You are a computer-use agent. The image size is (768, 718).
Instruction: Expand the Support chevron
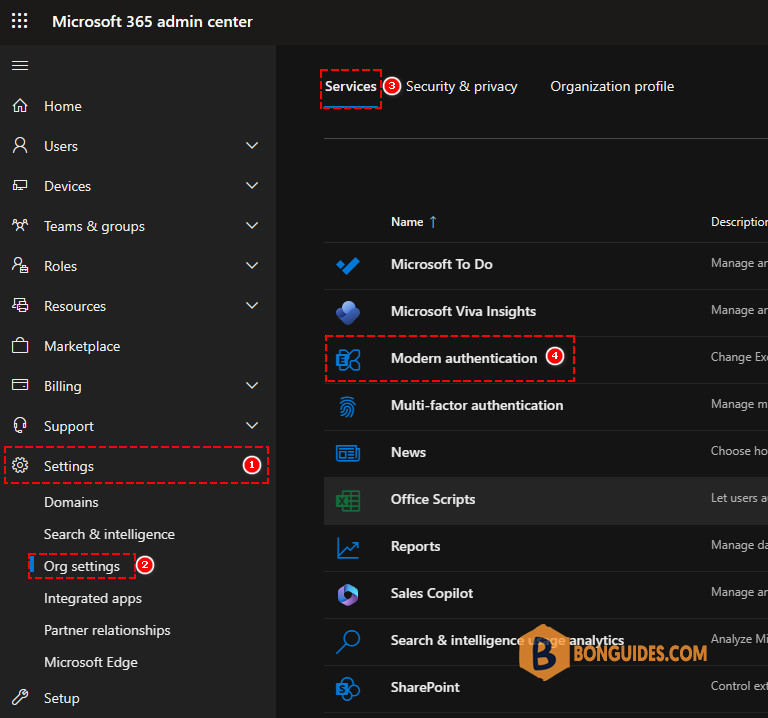(x=252, y=425)
